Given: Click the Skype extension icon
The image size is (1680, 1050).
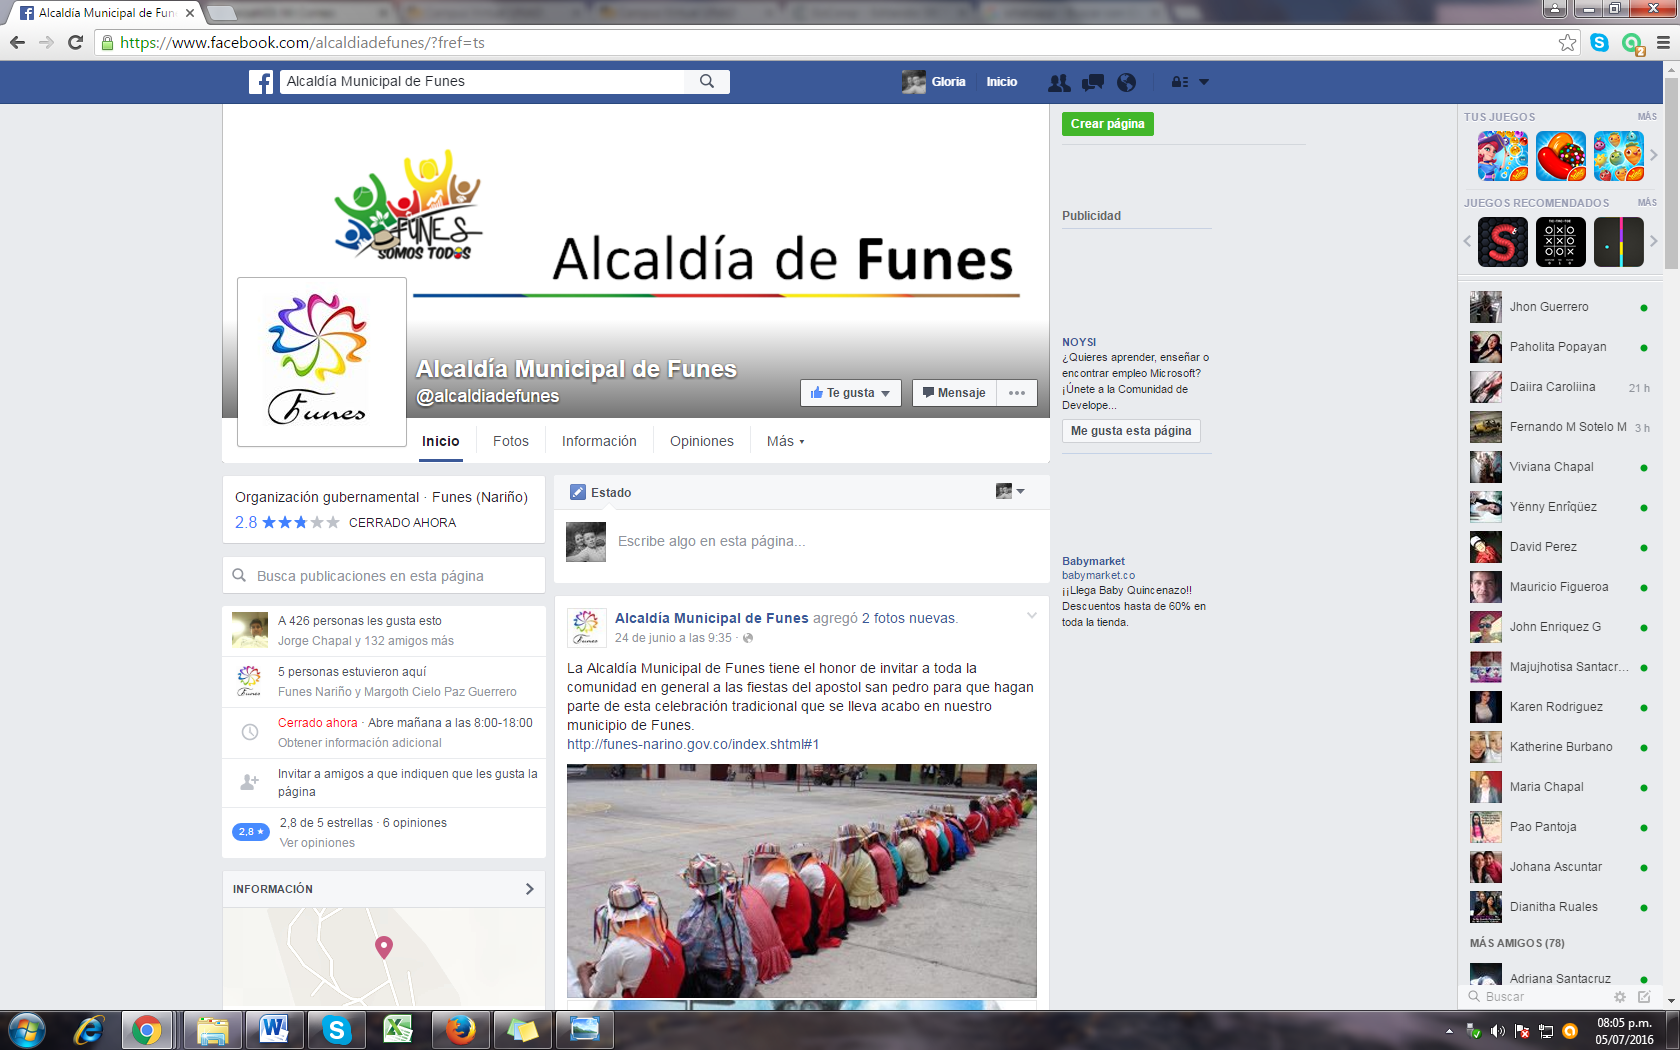Looking at the screenshot, I should [1600, 43].
